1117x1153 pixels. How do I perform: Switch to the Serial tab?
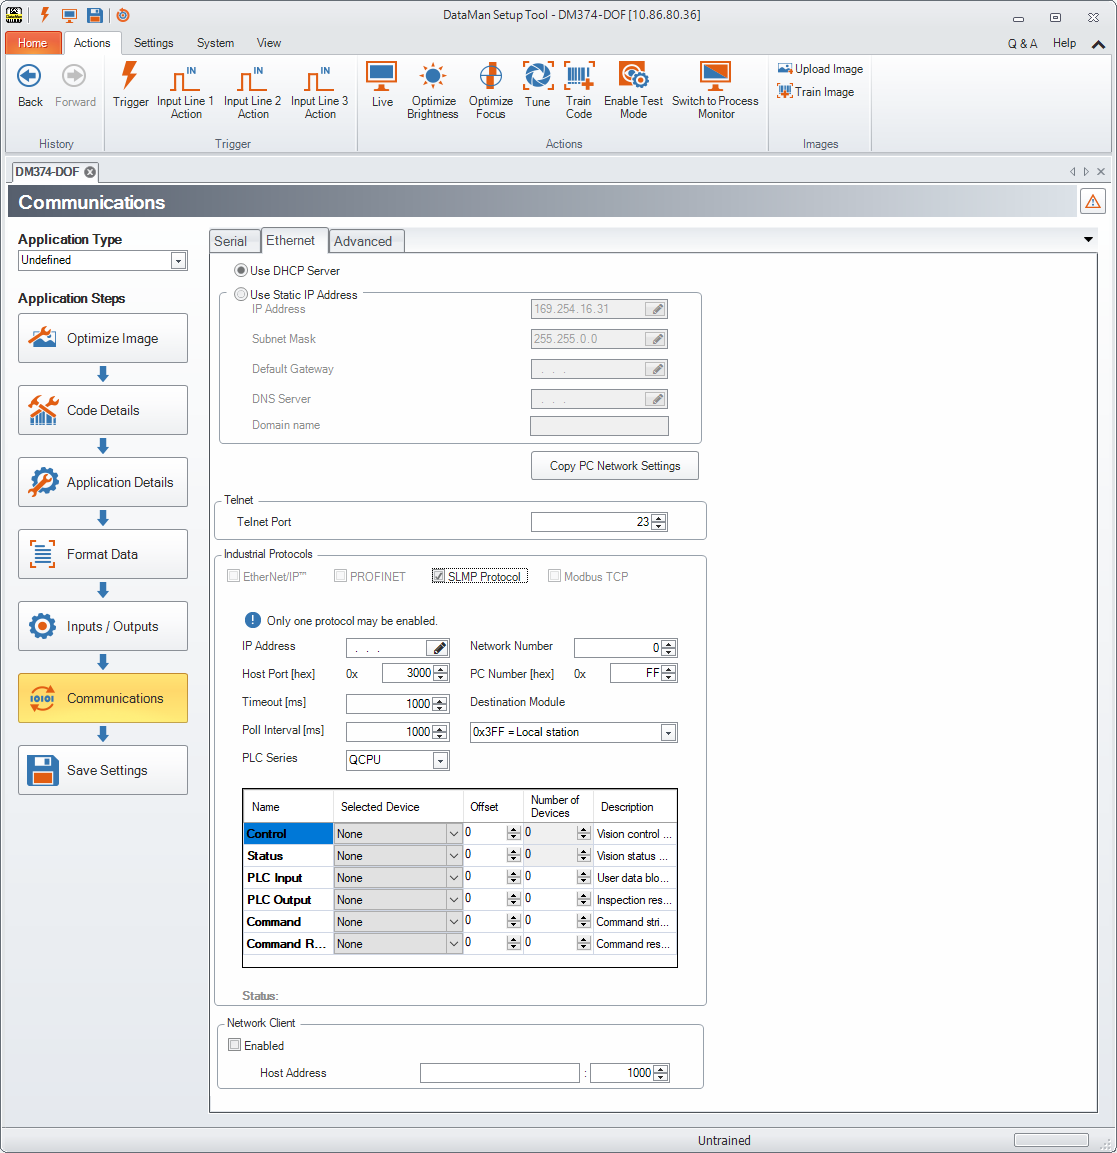coord(230,241)
